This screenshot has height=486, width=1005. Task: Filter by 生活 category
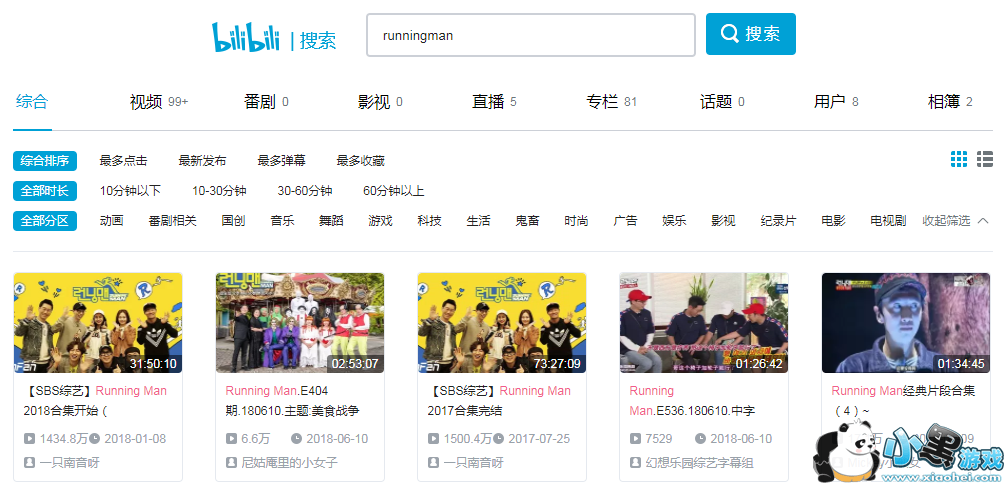point(478,221)
